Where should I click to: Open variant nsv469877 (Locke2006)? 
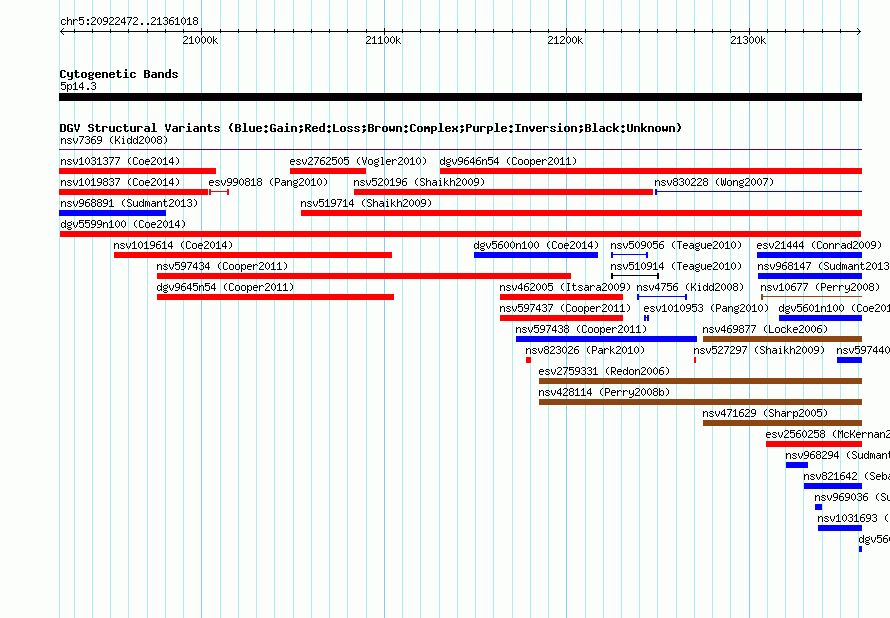[x=765, y=329]
